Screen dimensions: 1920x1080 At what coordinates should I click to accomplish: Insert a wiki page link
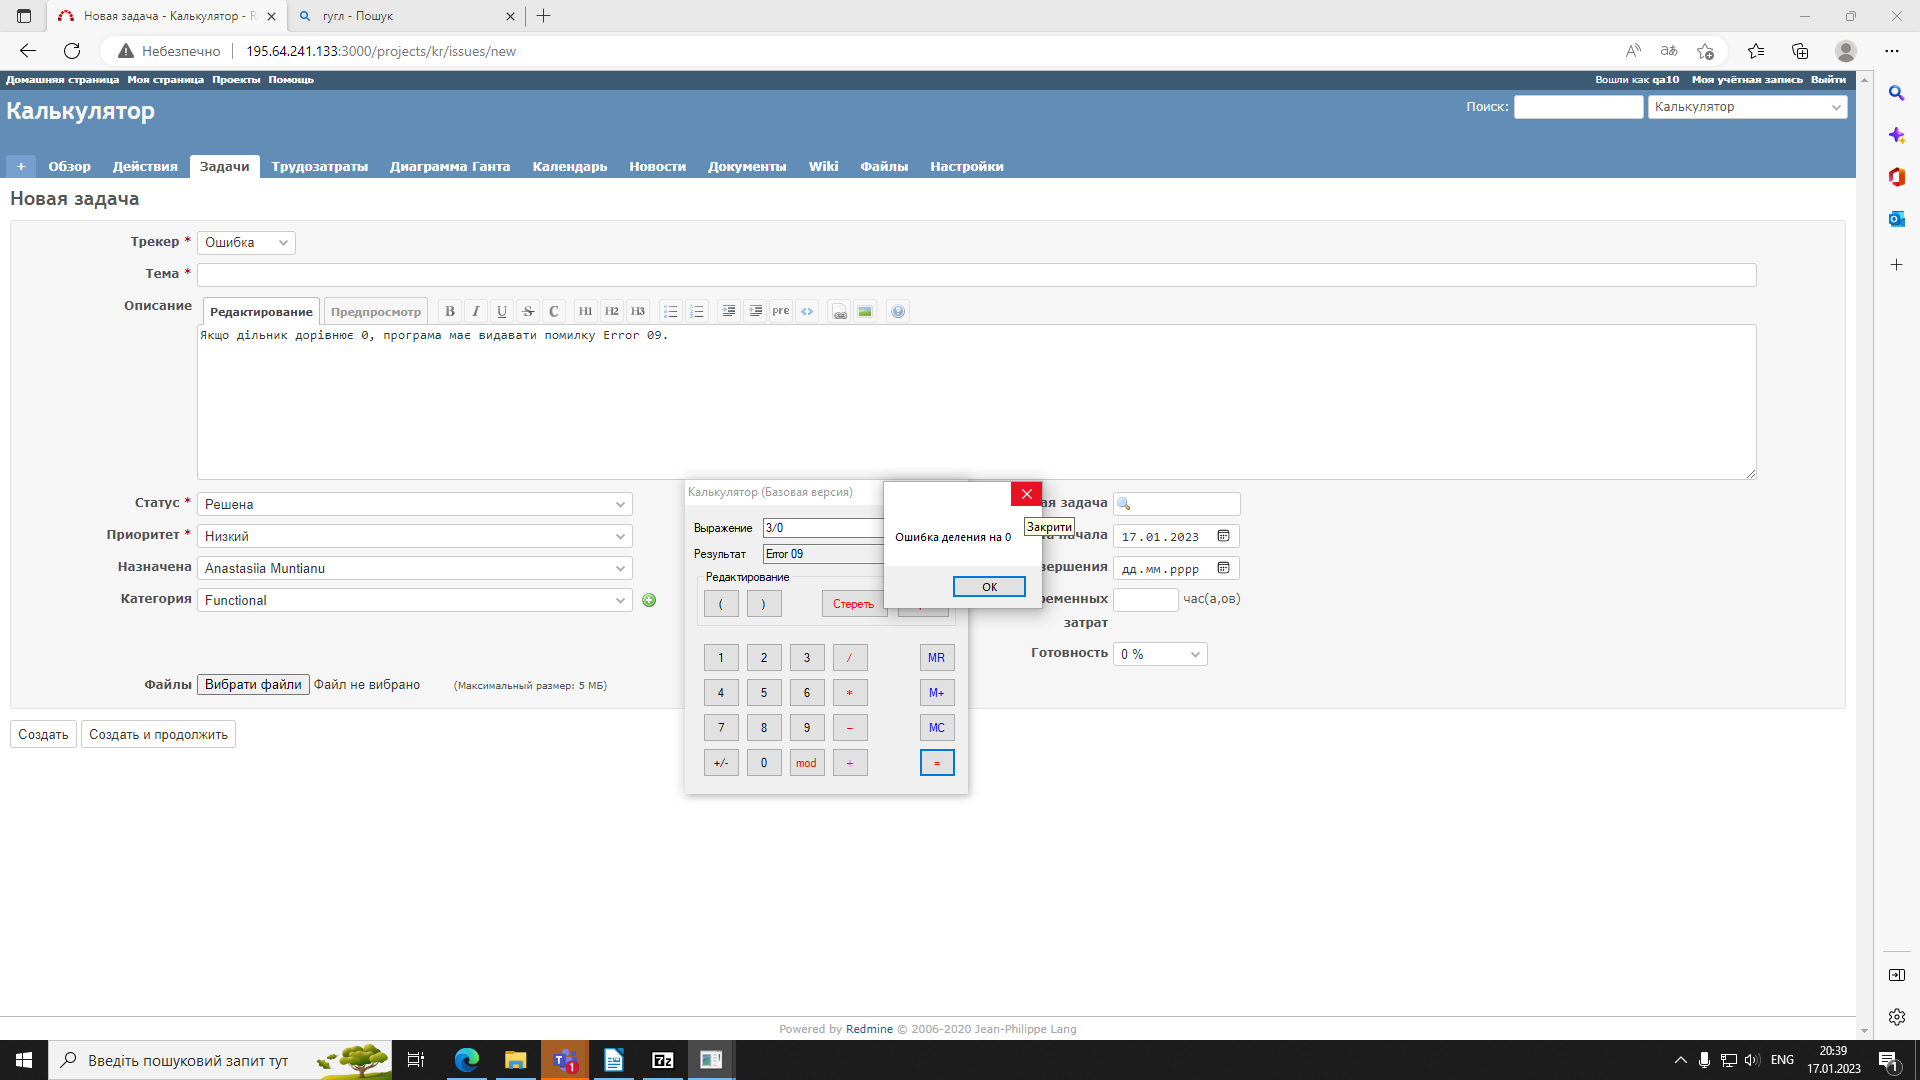tap(840, 311)
